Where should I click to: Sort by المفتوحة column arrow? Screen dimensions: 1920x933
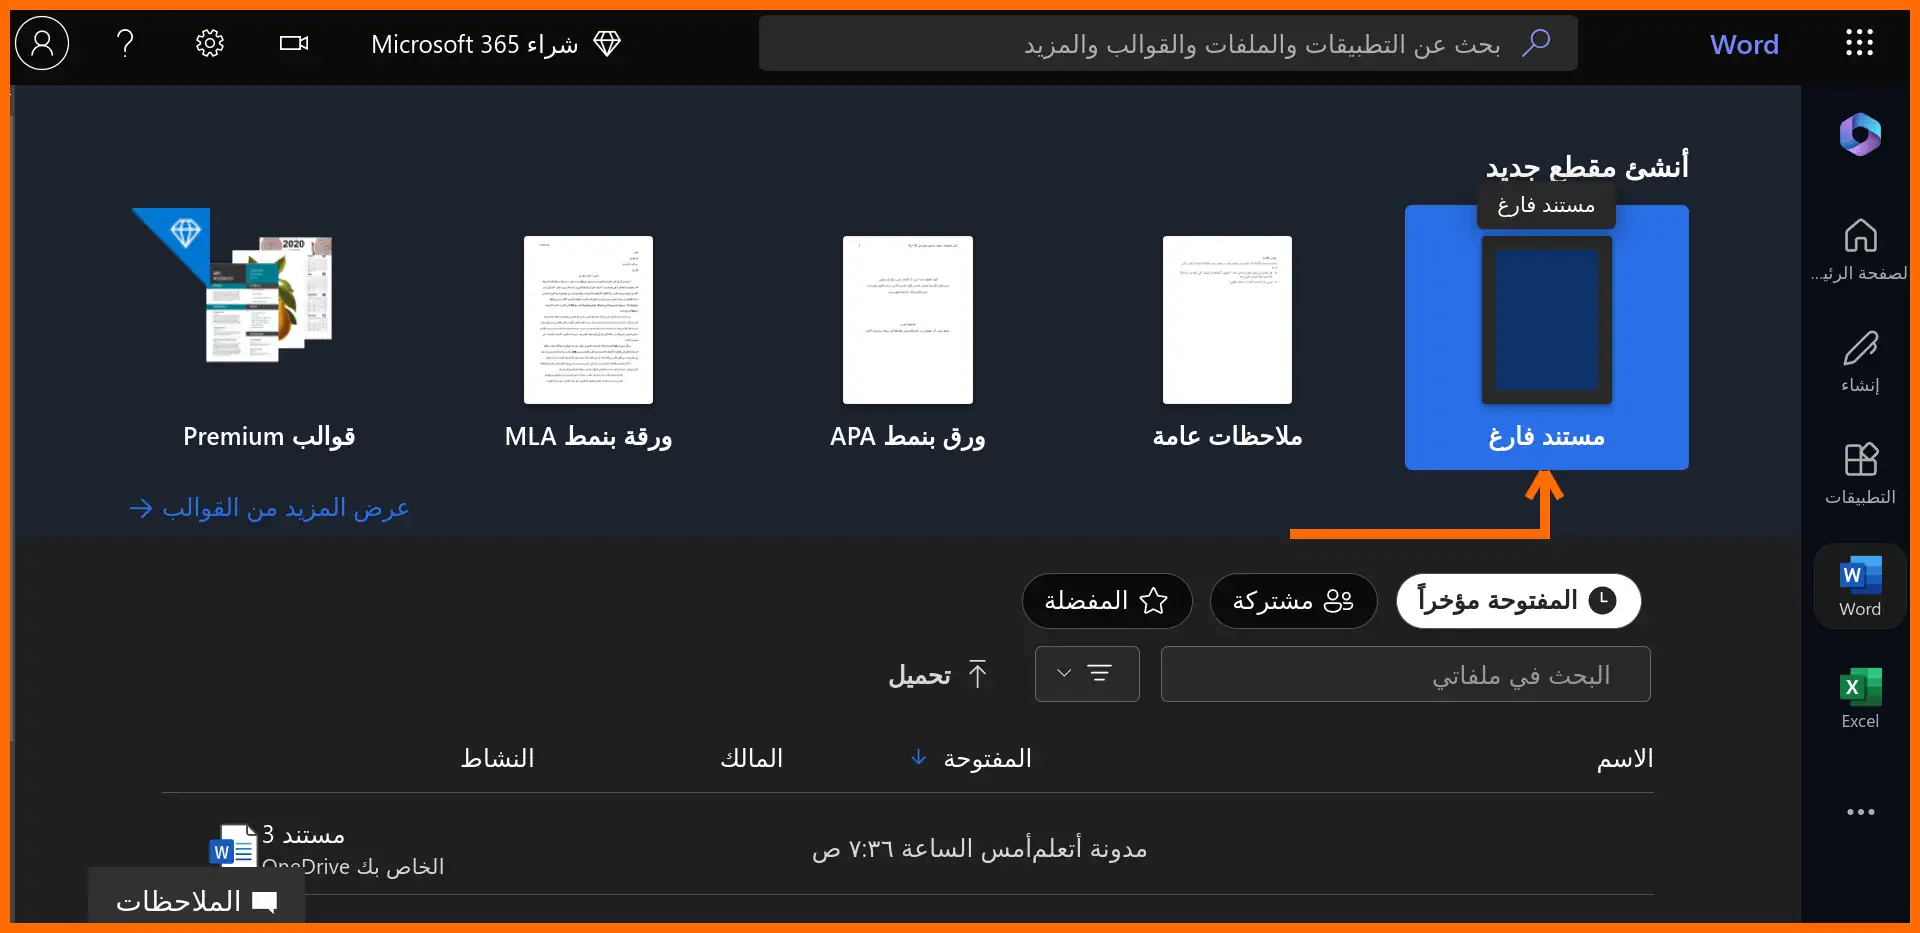[918, 758]
